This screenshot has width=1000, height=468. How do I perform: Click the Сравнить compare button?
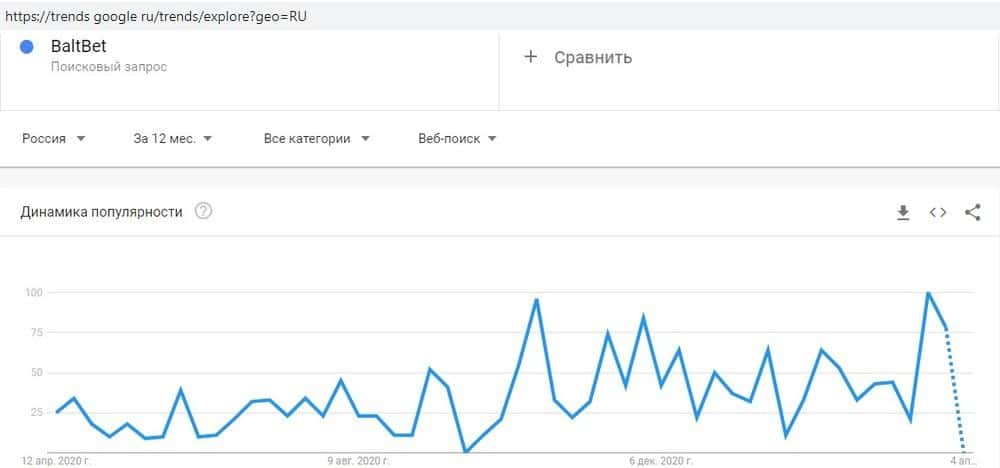click(592, 57)
